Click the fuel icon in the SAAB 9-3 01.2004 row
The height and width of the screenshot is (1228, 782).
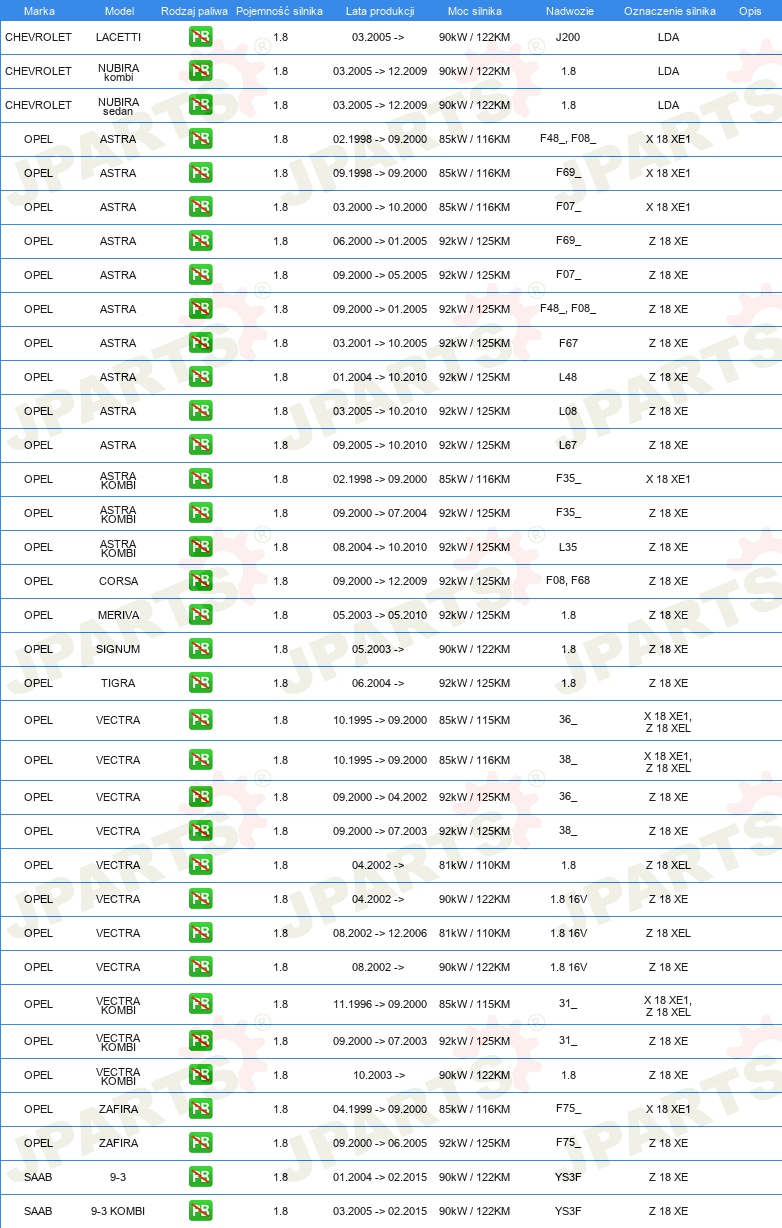point(200,1177)
